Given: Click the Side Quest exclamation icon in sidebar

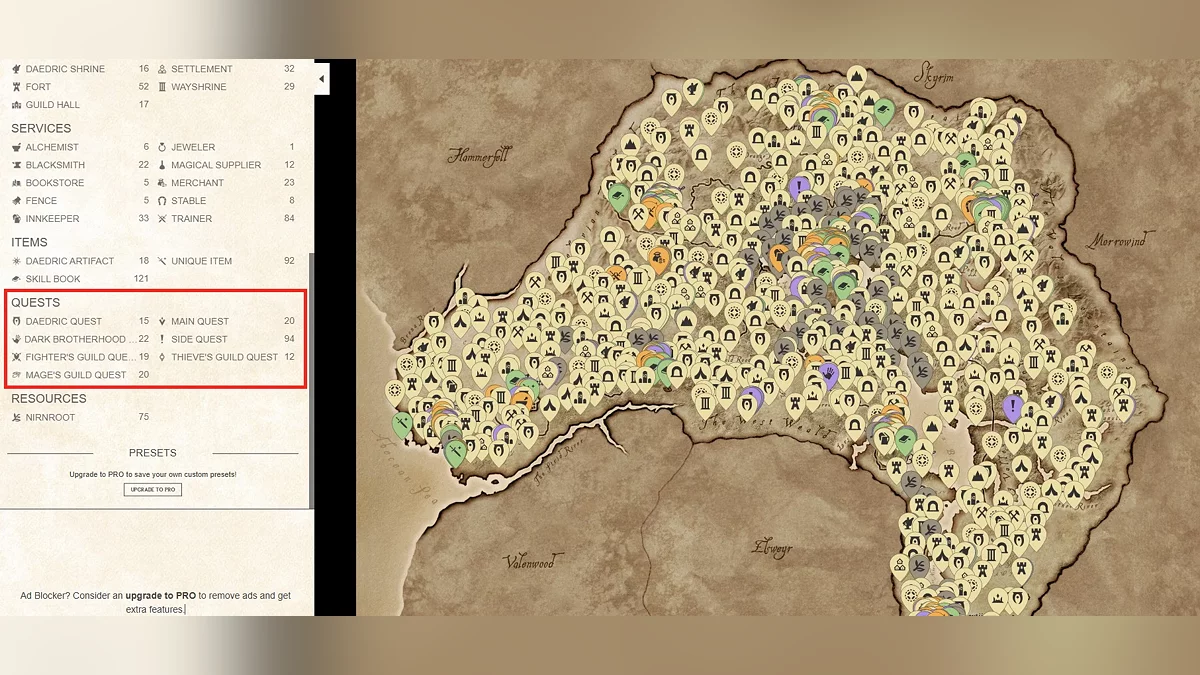Looking at the screenshot, I should point(162,339).
